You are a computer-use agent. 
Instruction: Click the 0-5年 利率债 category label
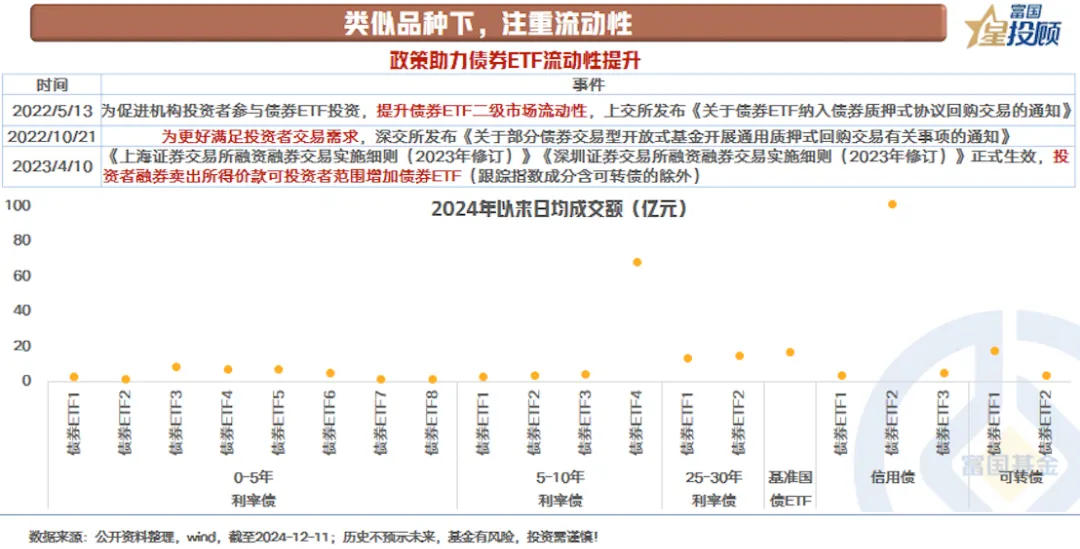tap(253, 488)
